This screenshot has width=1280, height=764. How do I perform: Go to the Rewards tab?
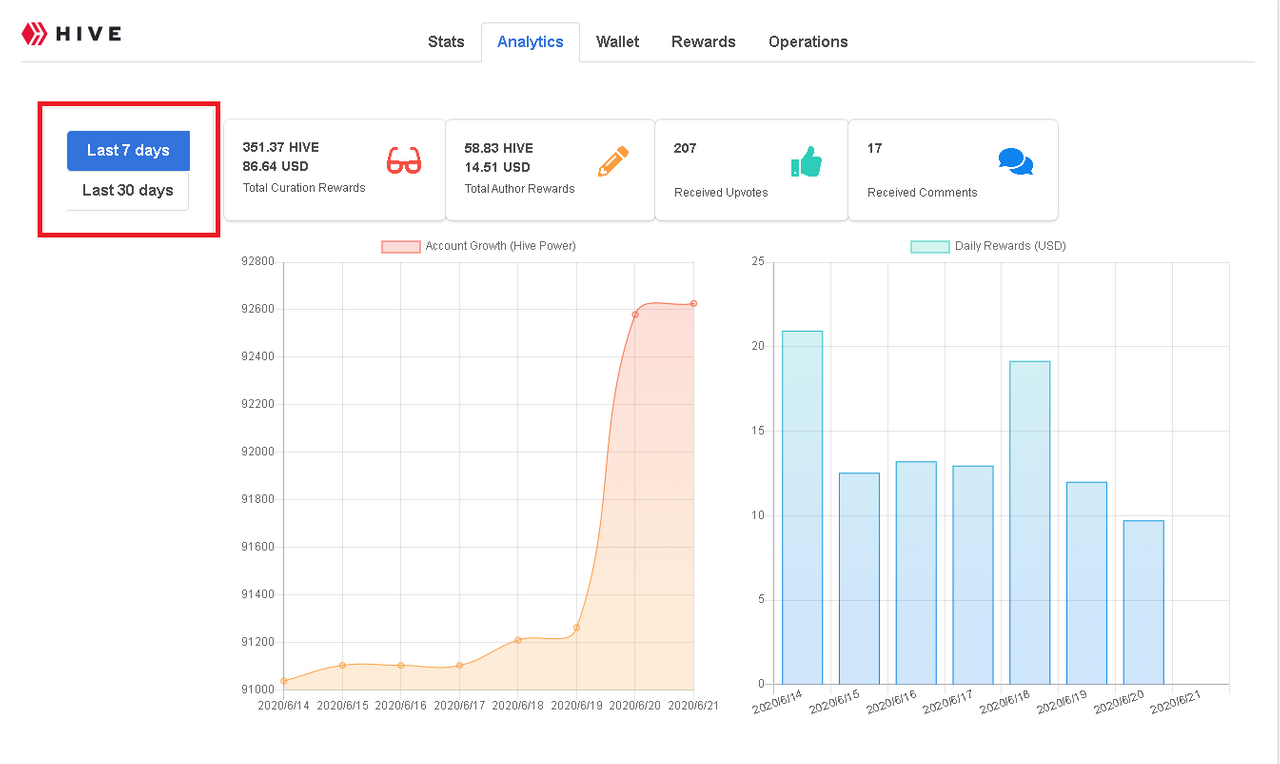tap(703, 42)
